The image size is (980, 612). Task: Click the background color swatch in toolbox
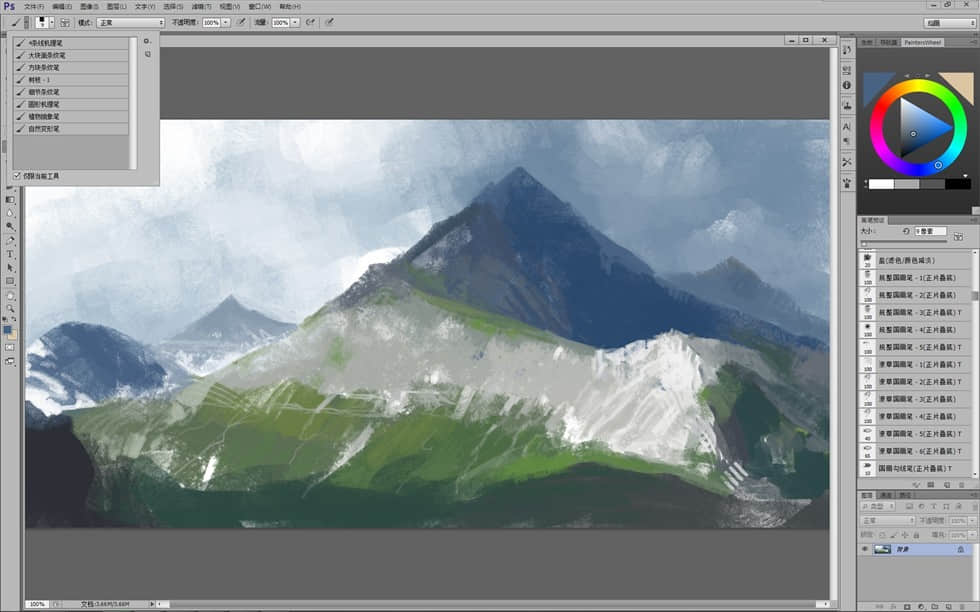tap(13, 336)
